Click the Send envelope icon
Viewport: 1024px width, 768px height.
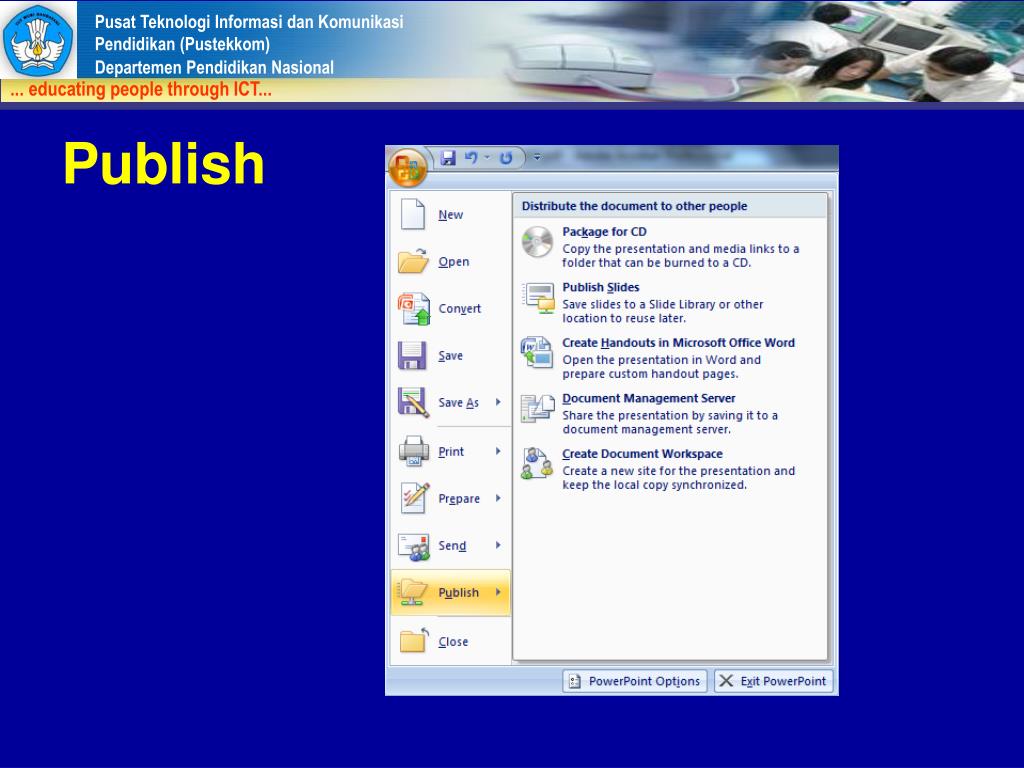click(414, 547)
